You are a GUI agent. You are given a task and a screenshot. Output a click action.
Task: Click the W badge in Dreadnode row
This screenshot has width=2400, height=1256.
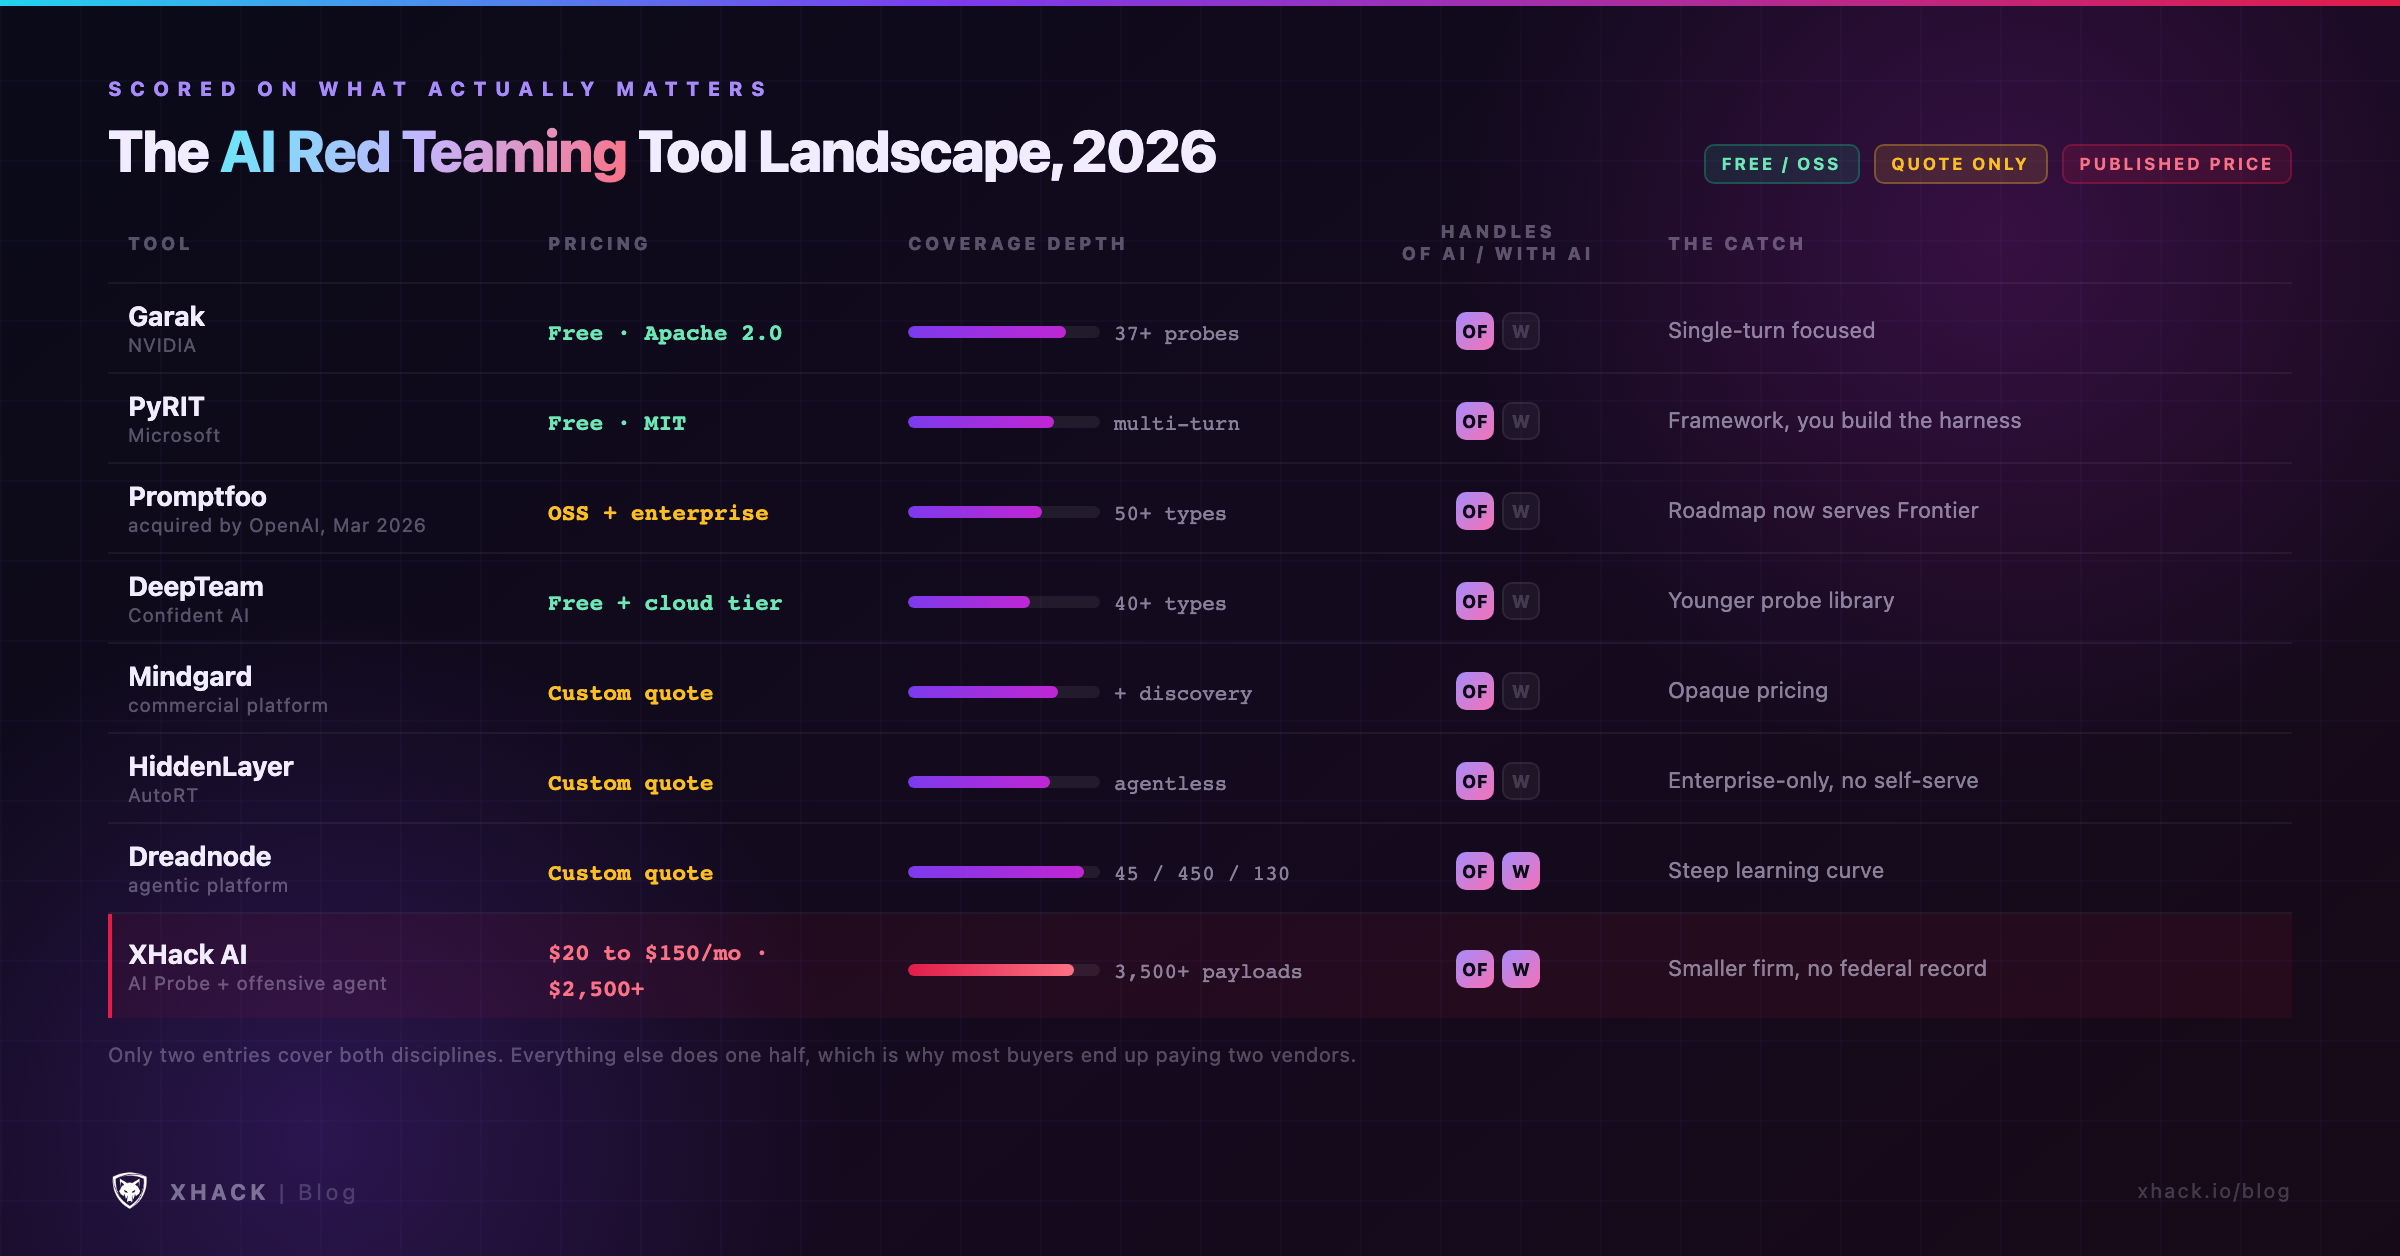point(1521,871)
